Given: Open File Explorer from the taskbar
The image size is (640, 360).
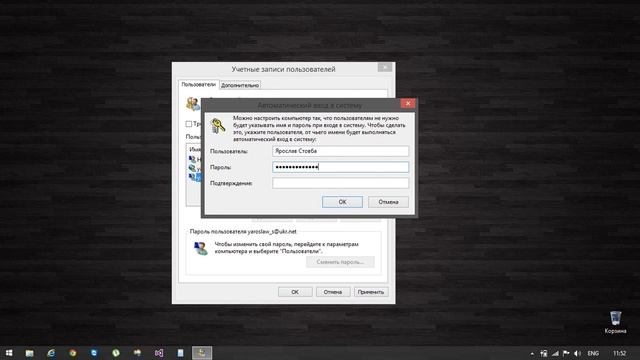Looking at the screenshot, I should [x=29, y=353].
